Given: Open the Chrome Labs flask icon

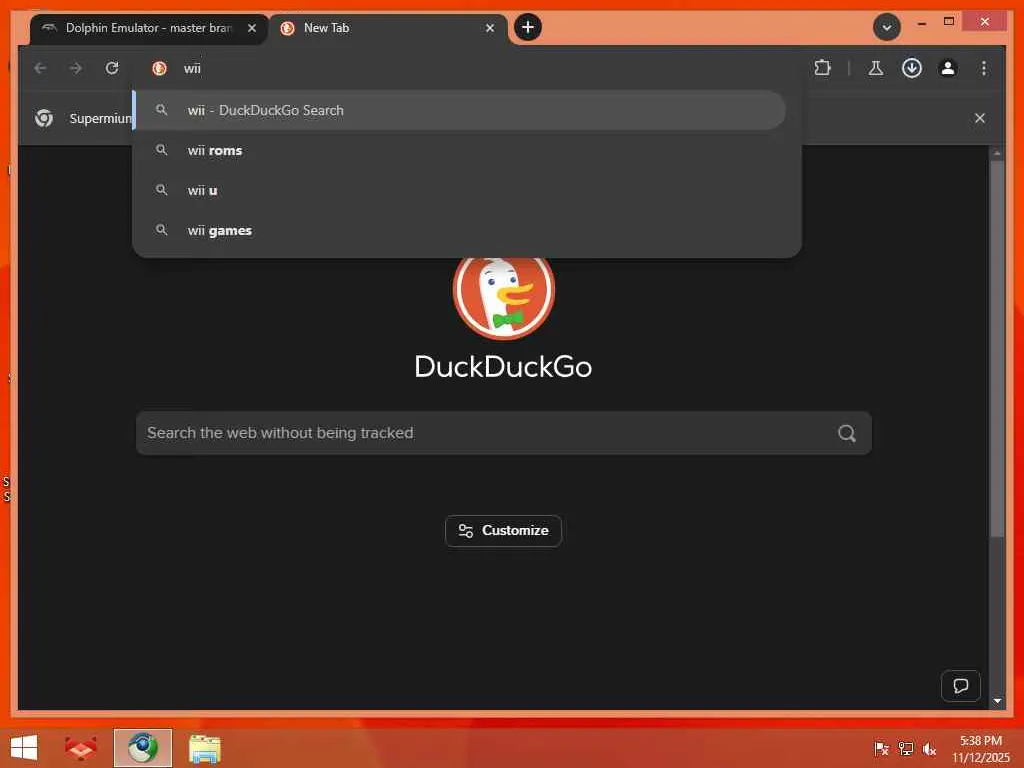Looking at the screenshot, I should (876, 68).
